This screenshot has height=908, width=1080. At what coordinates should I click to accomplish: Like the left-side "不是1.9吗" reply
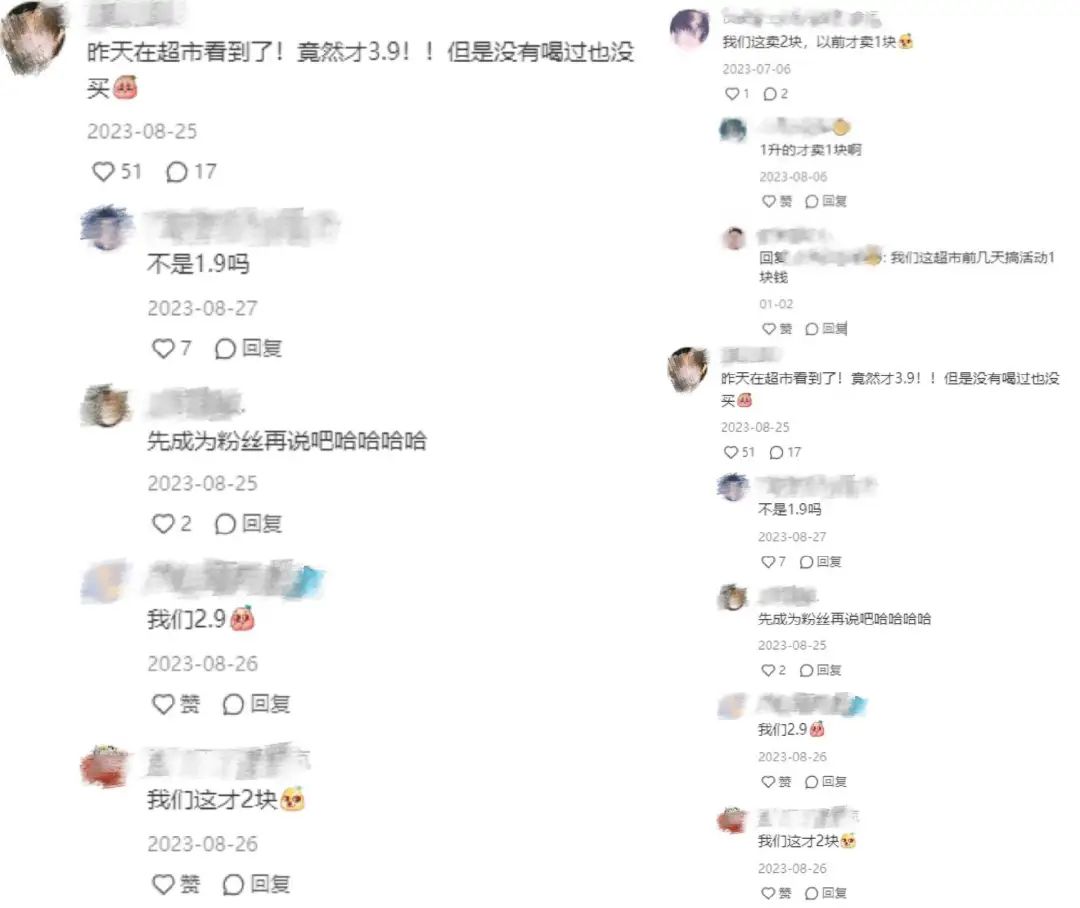(172, 349)
